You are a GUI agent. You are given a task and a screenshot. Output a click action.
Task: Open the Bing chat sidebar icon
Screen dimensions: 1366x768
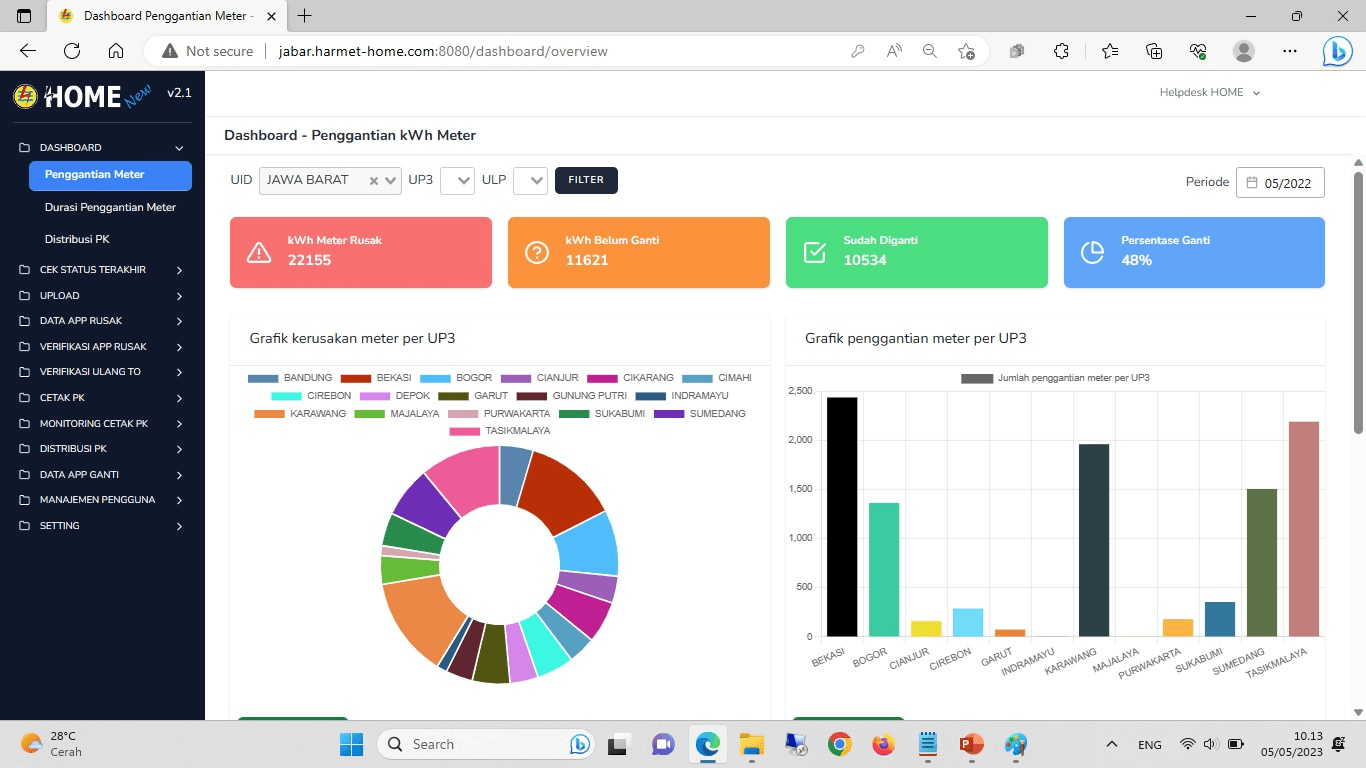click(1337, 51)
